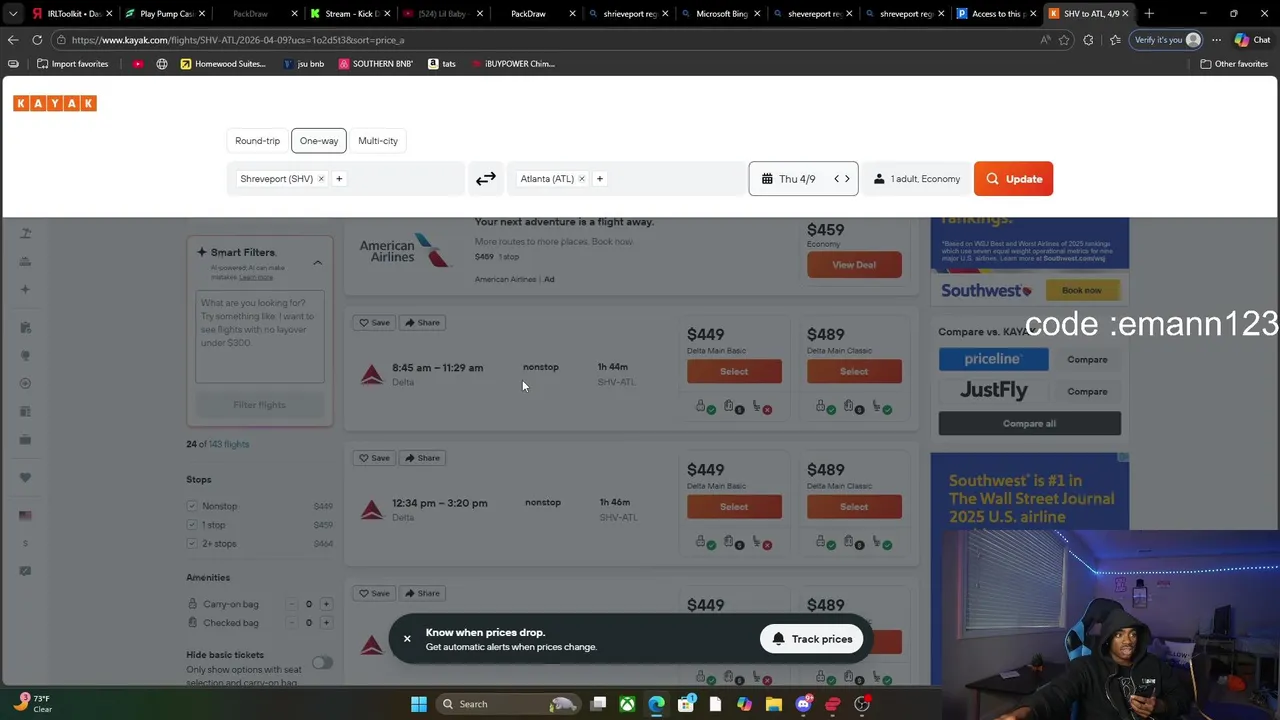Open the Other favorites folder
Image resolution: width=1280 pixels, height=720 pixels.
pos(1234,64)
